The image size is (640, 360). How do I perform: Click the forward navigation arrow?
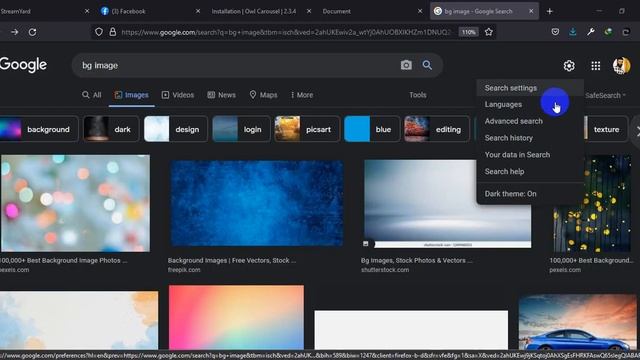tap(15, 32)
